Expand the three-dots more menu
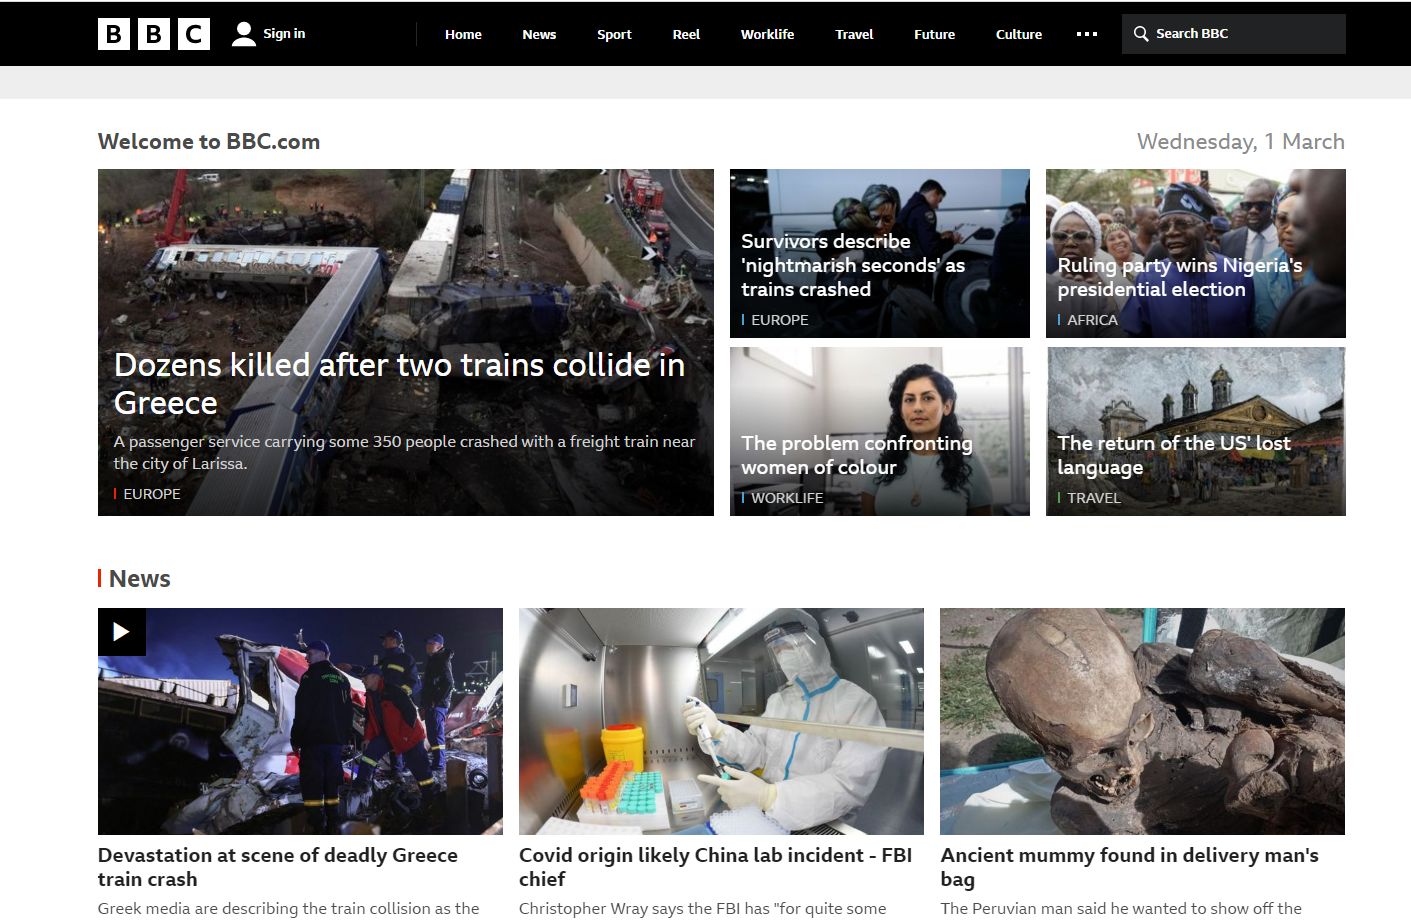Image resolution: width=1411 pixels, height=920 pixels. (x=1087, y=34)
